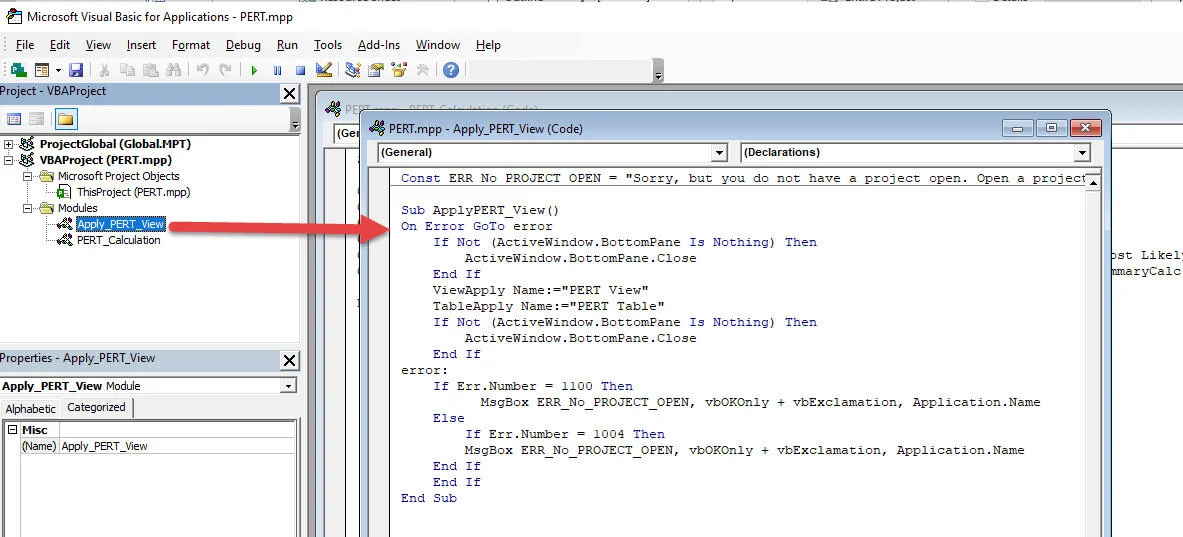The width and height of the screenshot is (1183, 537).
Task: Open the (General) object dropdown in code window
Action: 720,152
